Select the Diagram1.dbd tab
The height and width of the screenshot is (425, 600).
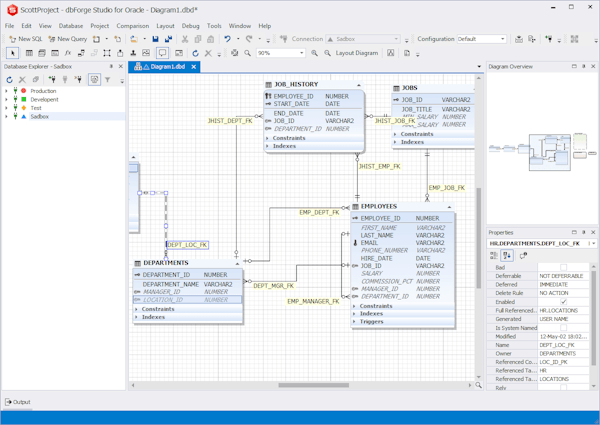coord(165,67)
